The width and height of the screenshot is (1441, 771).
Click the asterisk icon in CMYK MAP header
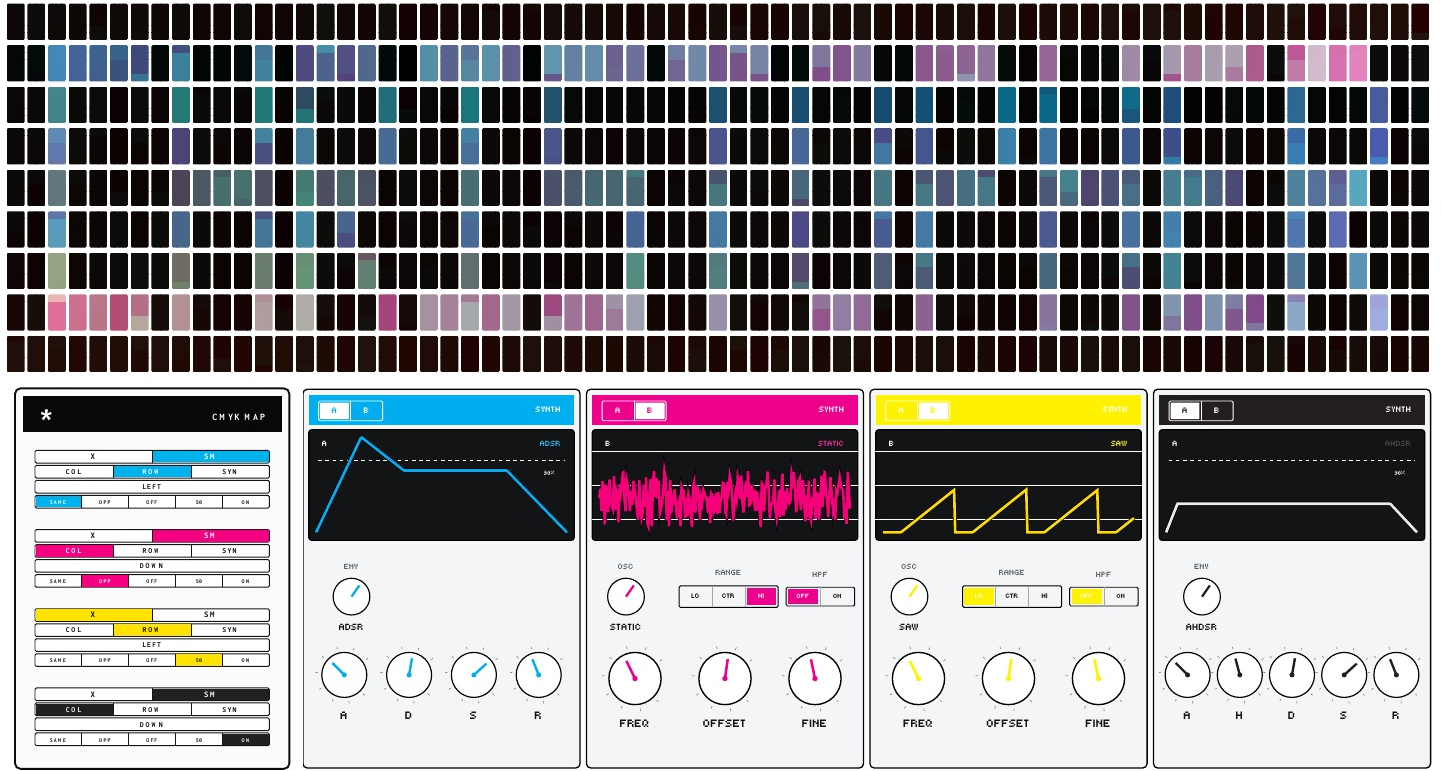coord(46,416)
